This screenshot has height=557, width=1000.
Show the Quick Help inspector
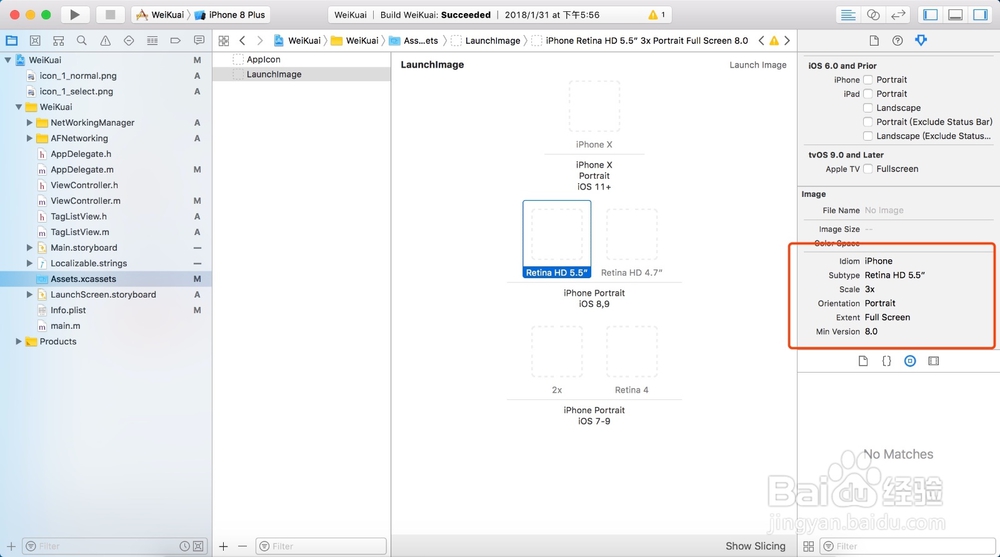897,40
